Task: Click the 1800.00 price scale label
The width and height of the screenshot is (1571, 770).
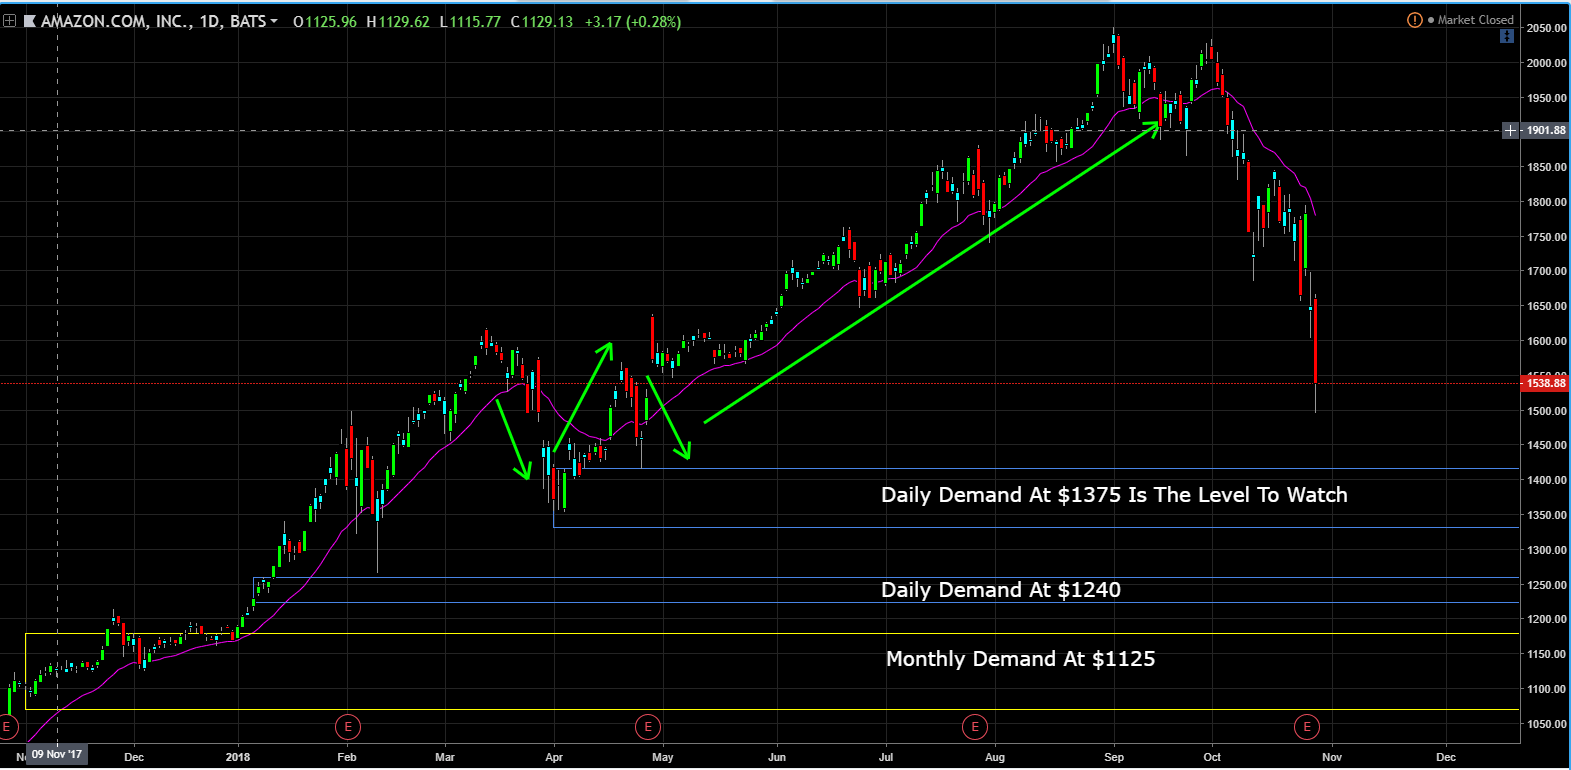Action: click(1546, 202)
